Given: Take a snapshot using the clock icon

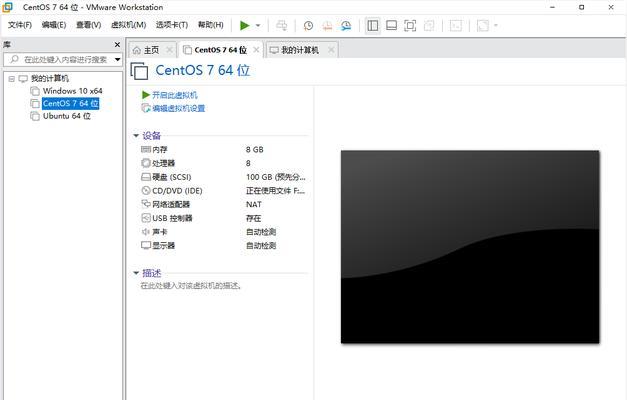Looking at the screenshot, I should pyautogui.click(x=308, y=26).
